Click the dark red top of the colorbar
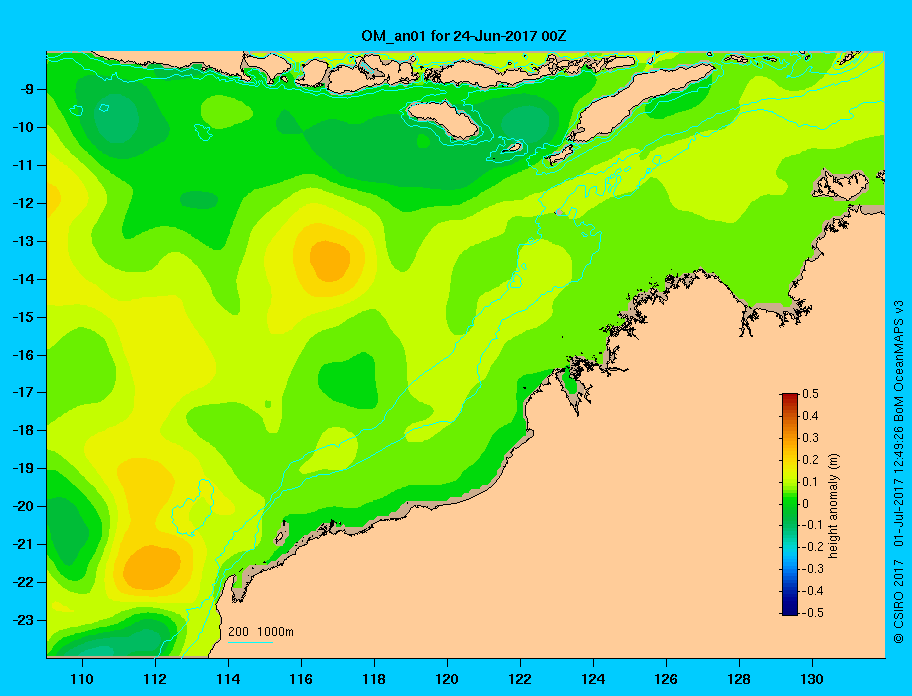 [790, 399]
